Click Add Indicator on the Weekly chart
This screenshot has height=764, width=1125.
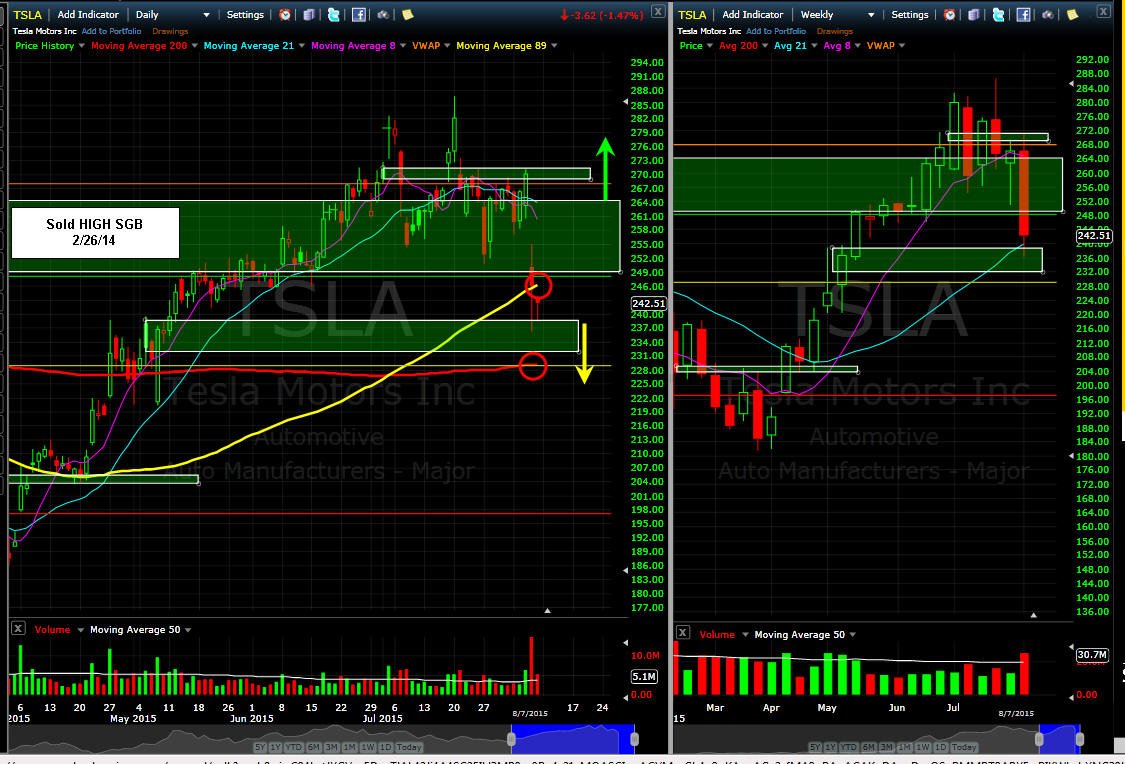tap(753, 14)
